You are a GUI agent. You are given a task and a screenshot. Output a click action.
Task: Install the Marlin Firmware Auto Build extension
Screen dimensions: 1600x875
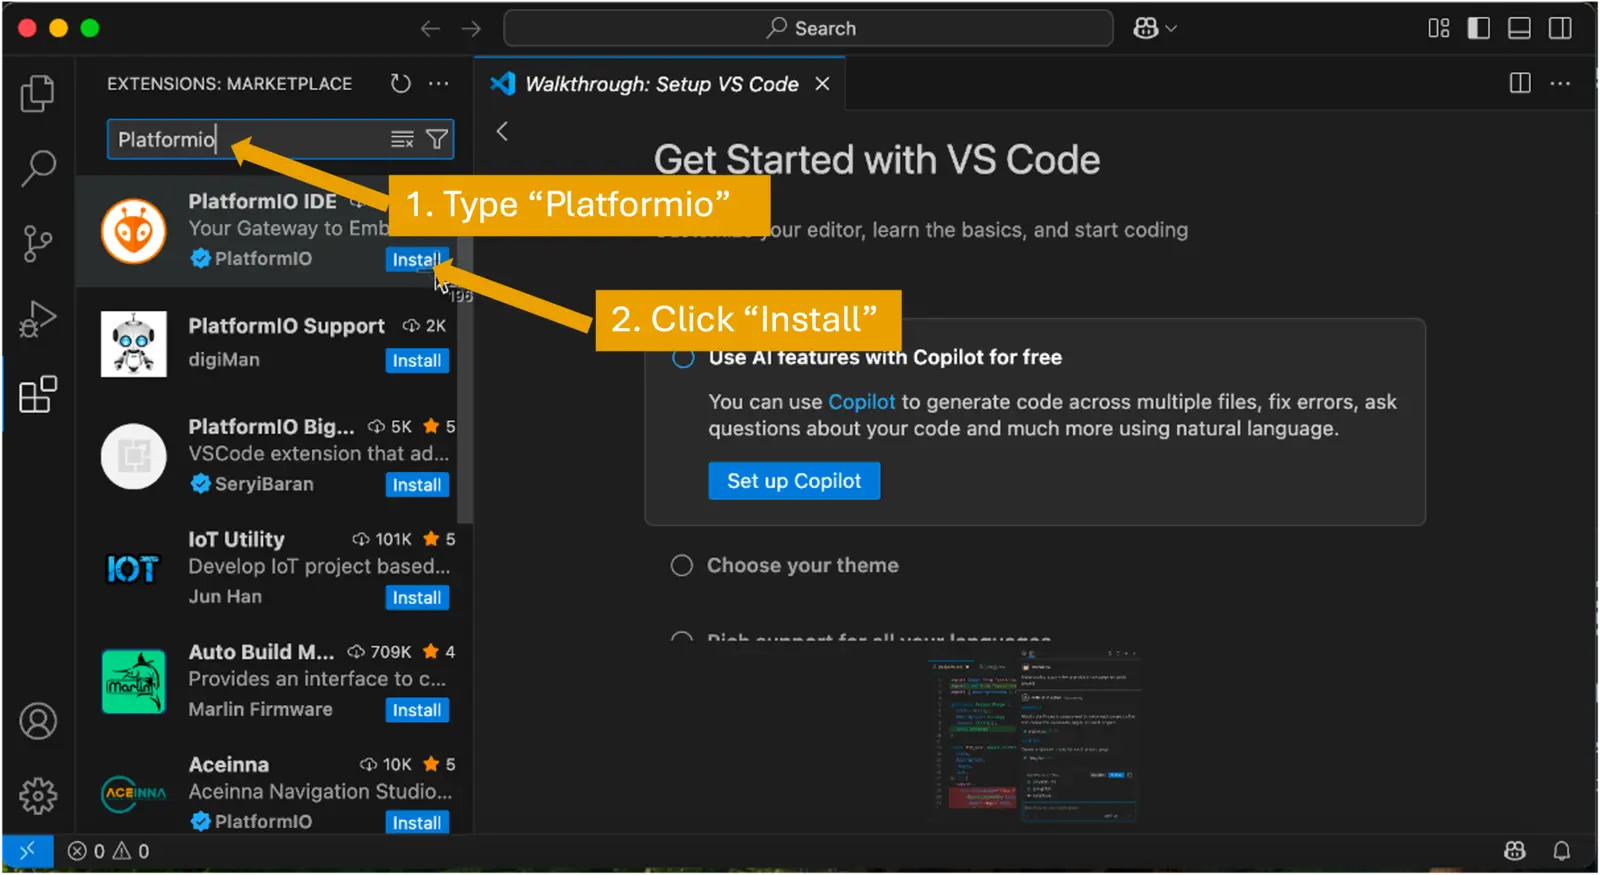417,710
